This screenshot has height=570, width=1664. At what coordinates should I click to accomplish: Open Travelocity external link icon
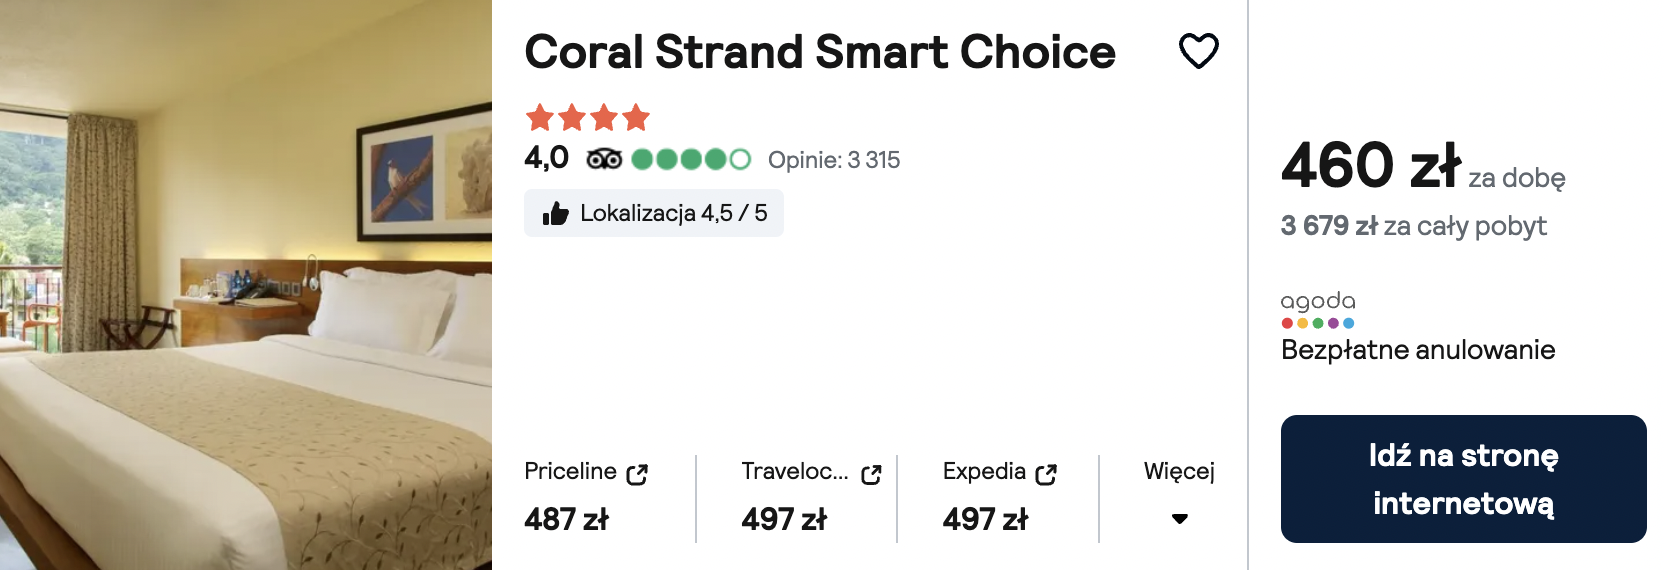(x=871, y=474)
